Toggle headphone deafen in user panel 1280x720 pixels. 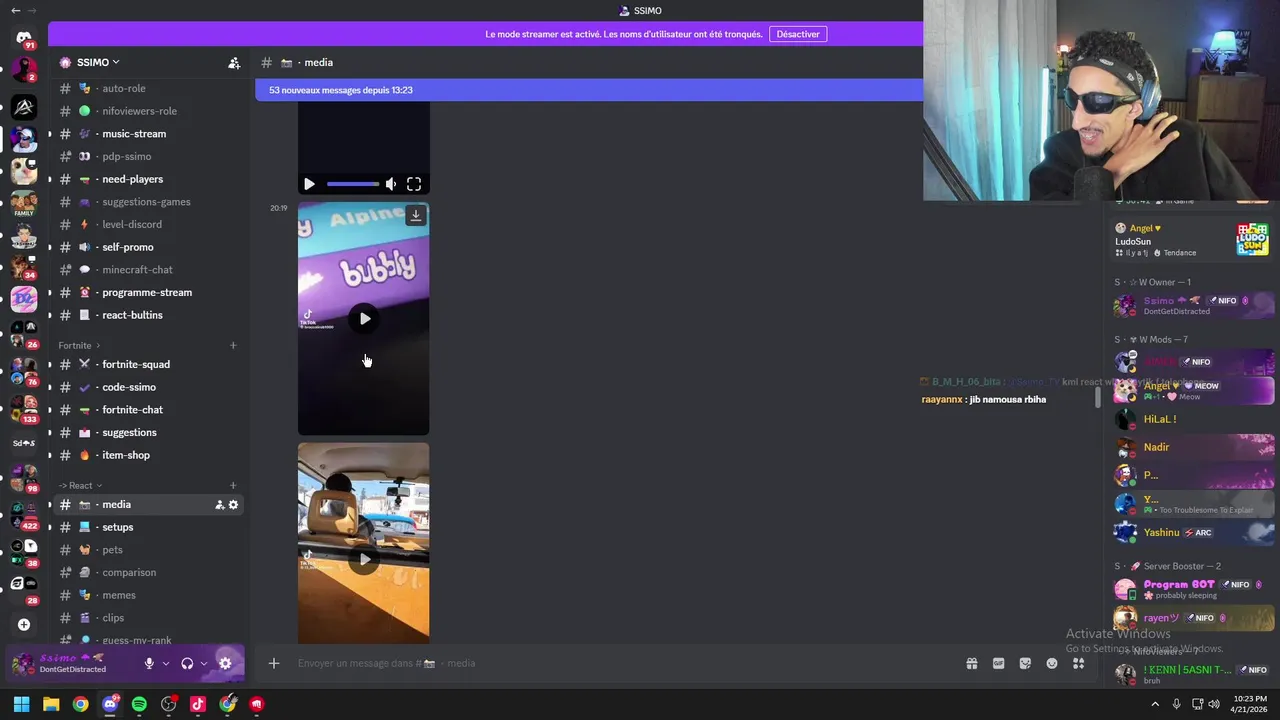pyautogui.click(x=187, y=663)
